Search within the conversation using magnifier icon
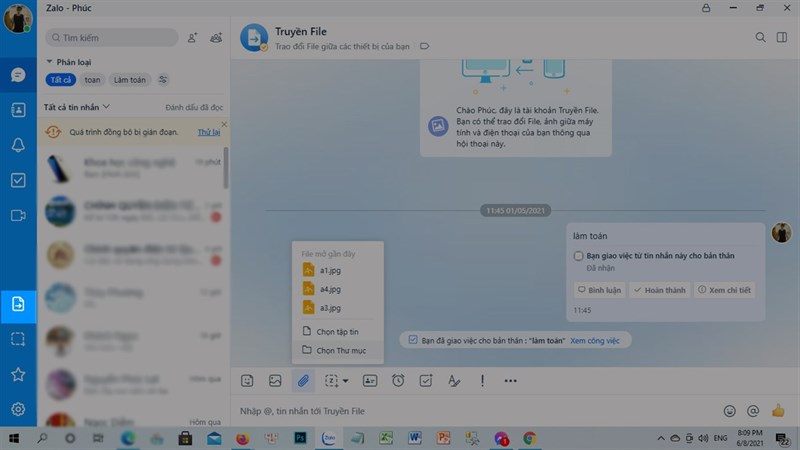The image size is (800, 450). [760, 37]
